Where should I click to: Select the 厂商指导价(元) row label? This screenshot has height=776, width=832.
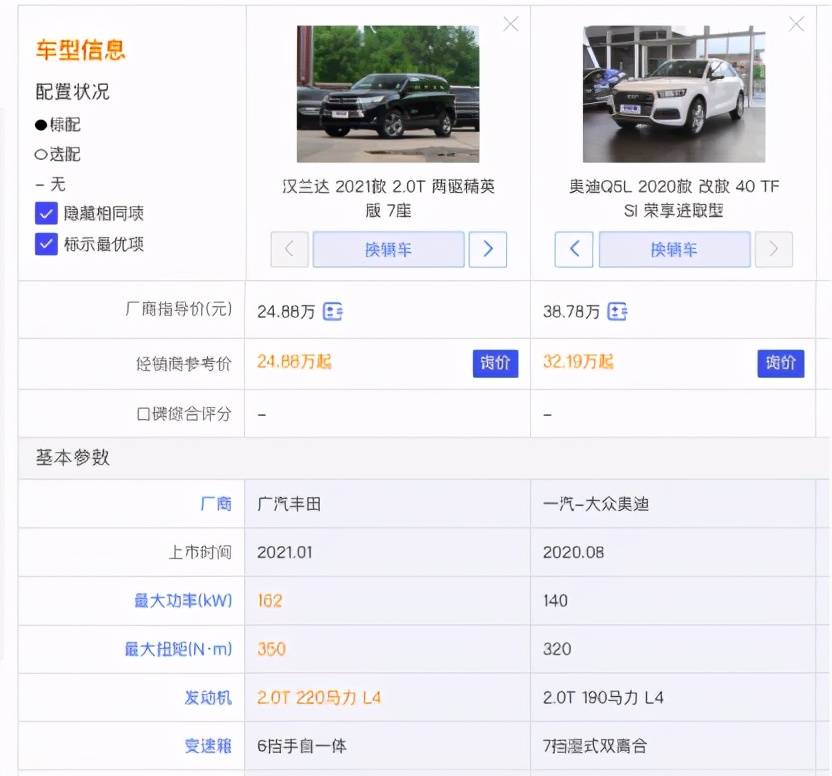[179, 309]
